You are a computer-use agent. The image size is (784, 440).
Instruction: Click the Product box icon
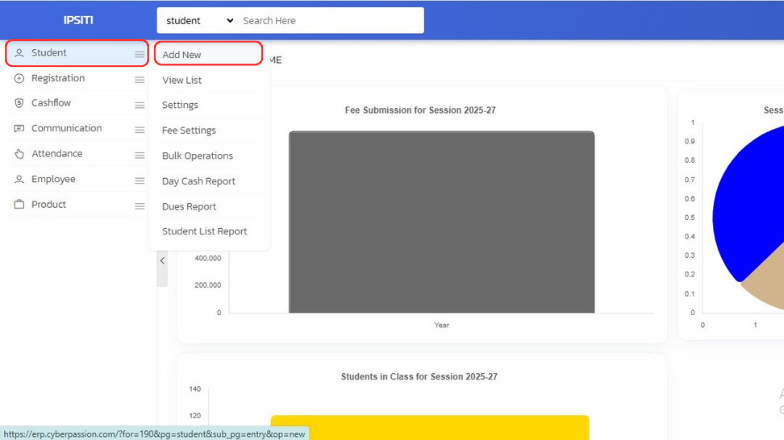pyautogui.click(x=19, y=205)
